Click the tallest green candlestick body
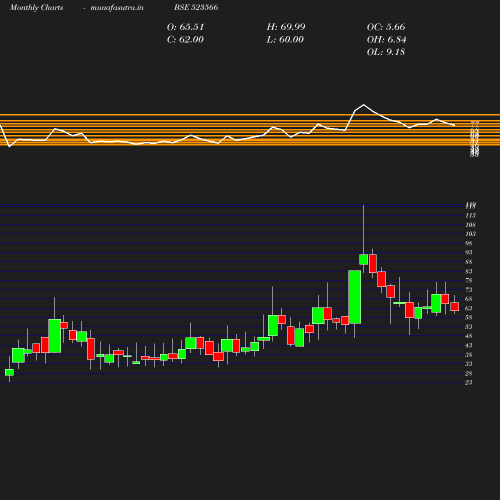 [x=355, y=297]
